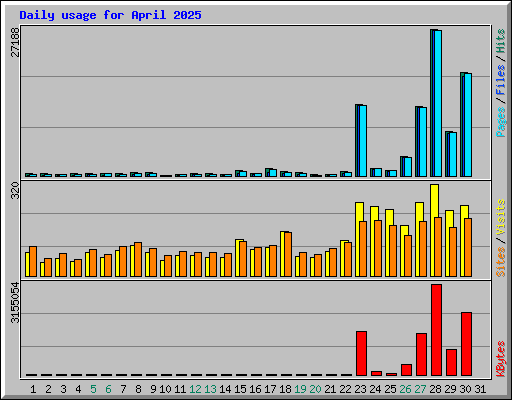This screenshot has width=512, height=400.
Task: Click the red KBytes bar for day 28
Action: click(436, 330)
